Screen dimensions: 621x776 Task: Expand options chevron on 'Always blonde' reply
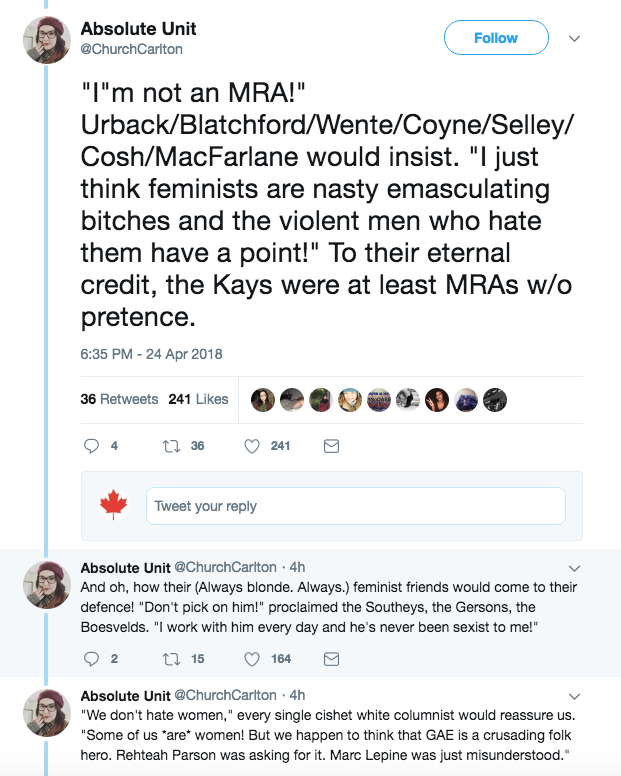pyautogui.click(x=574, y=568)
